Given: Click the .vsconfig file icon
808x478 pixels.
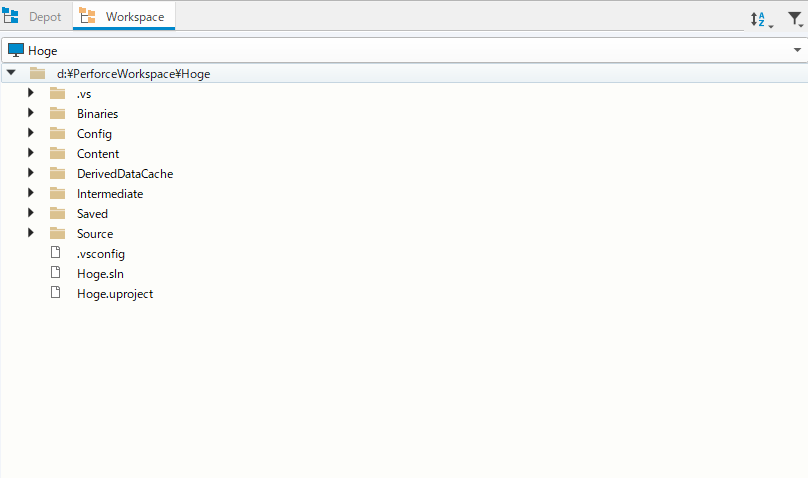Looking at the screenshot, I should tap(56, 252).
